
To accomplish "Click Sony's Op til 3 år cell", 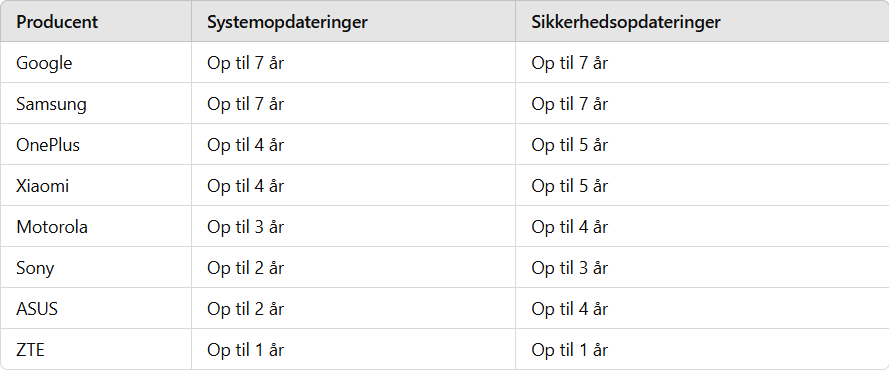I will pyautogui.click(x=702, y=267).
